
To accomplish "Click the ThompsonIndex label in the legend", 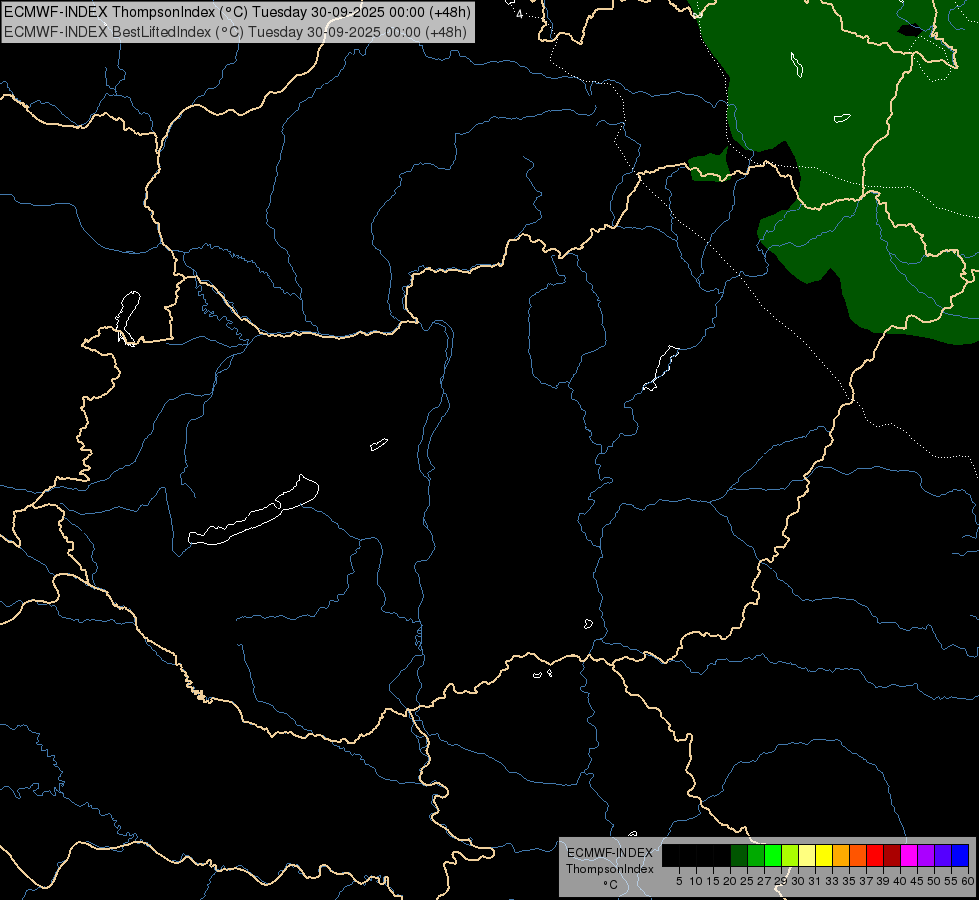I will (610, 869).
